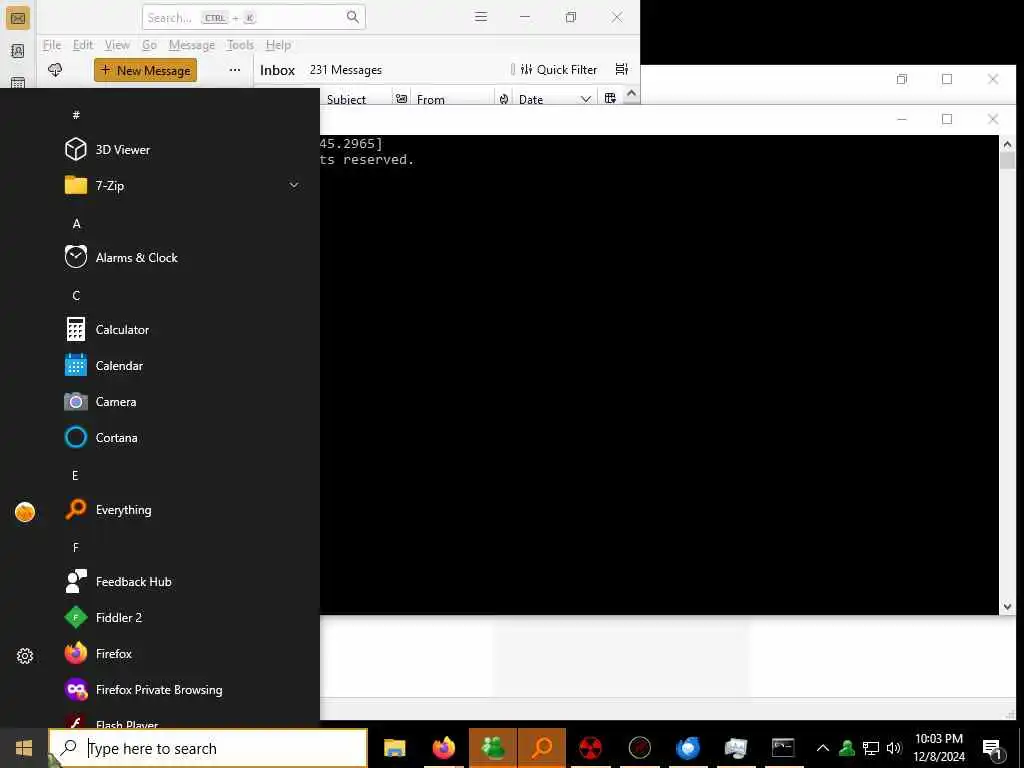
Task: Open File Explorer from taskbar
Action: 394,748
